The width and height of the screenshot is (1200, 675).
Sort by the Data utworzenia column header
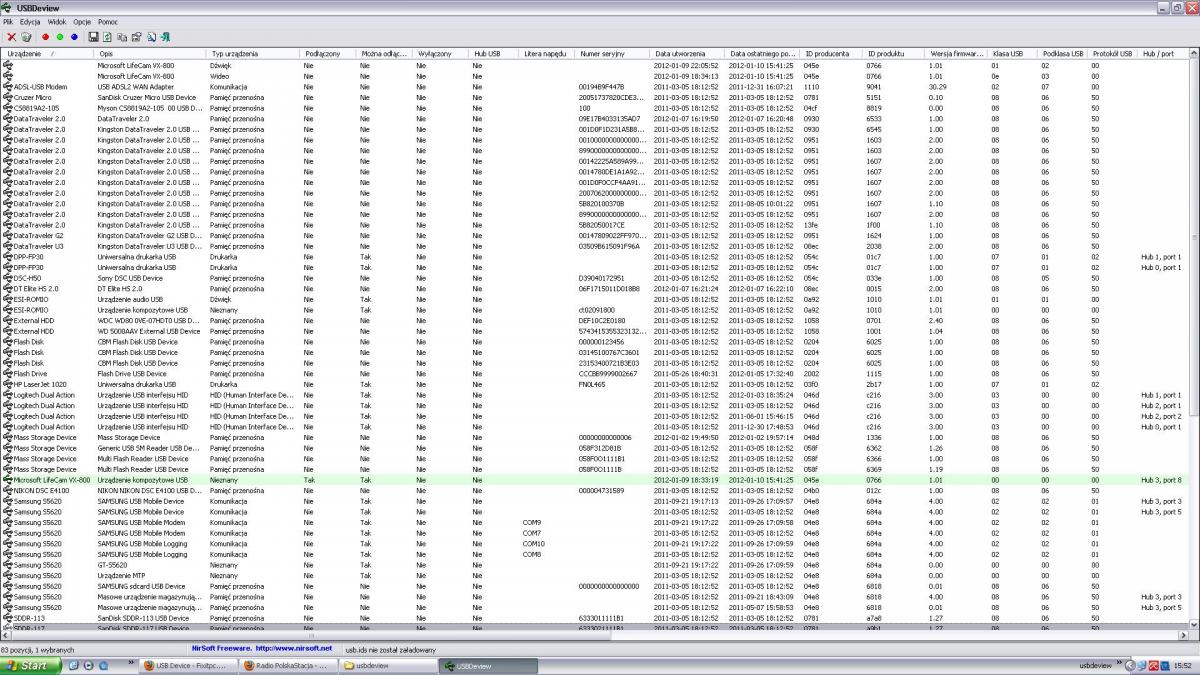click(x=688, y=53)
